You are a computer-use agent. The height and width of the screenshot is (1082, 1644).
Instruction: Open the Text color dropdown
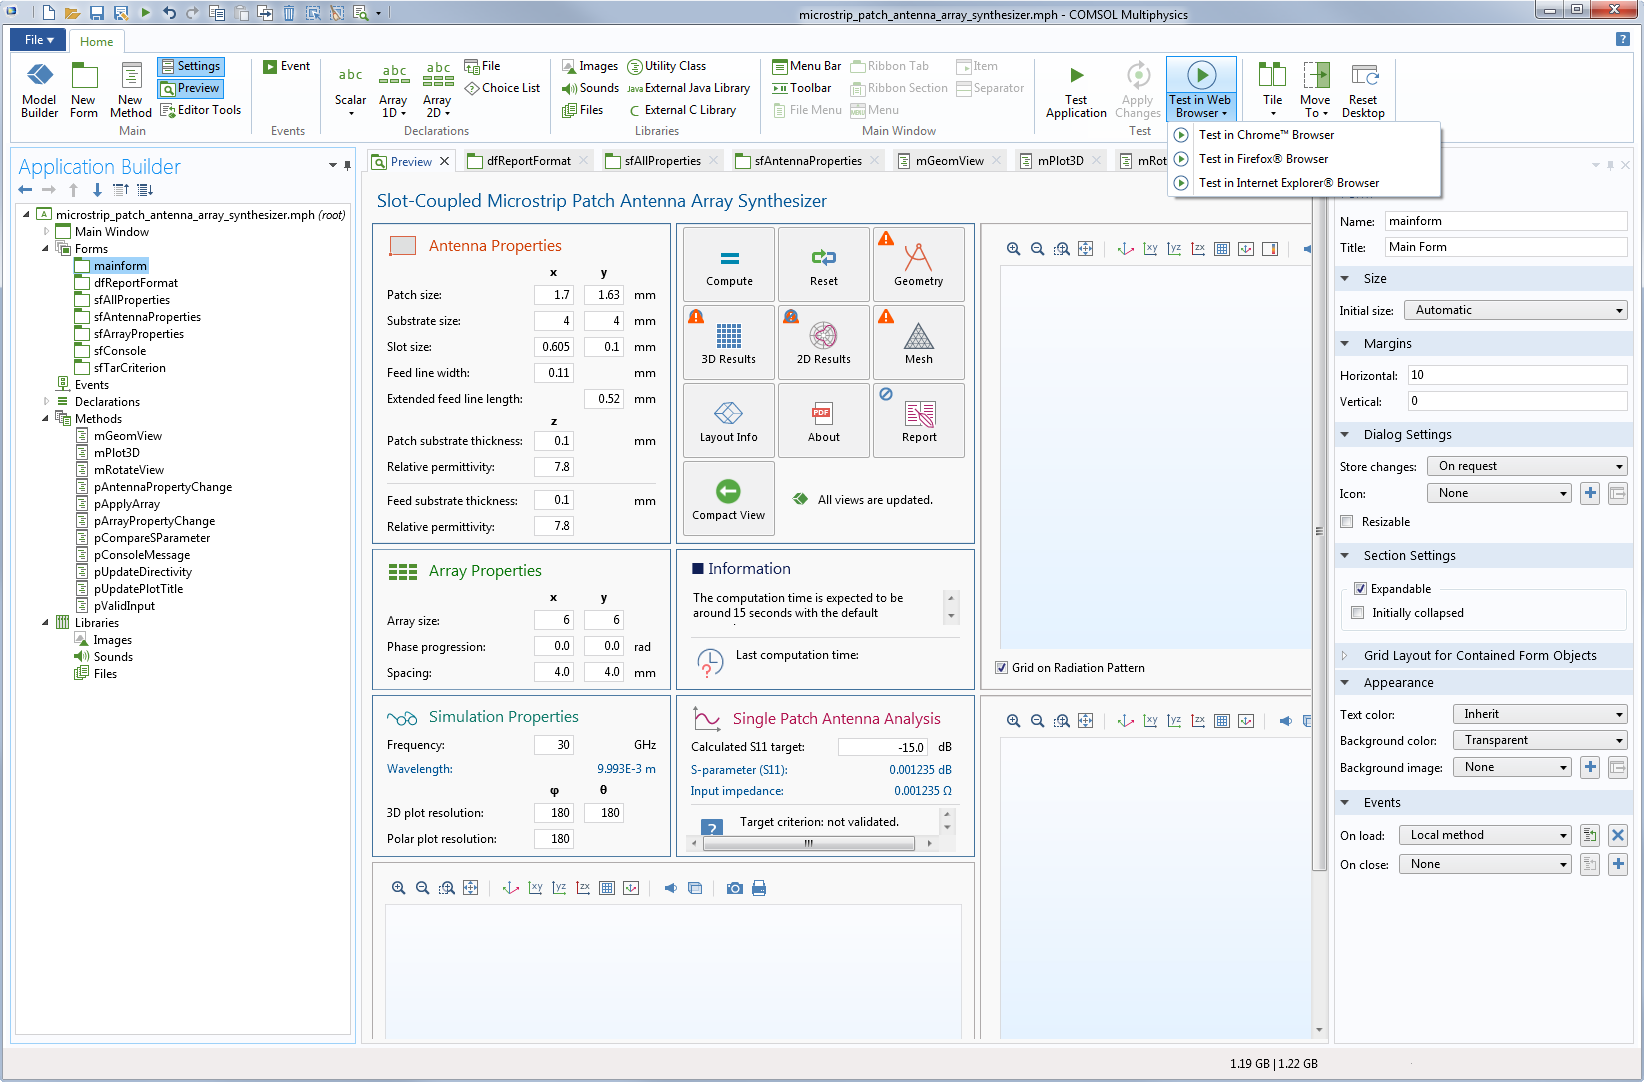[1540, 714]
